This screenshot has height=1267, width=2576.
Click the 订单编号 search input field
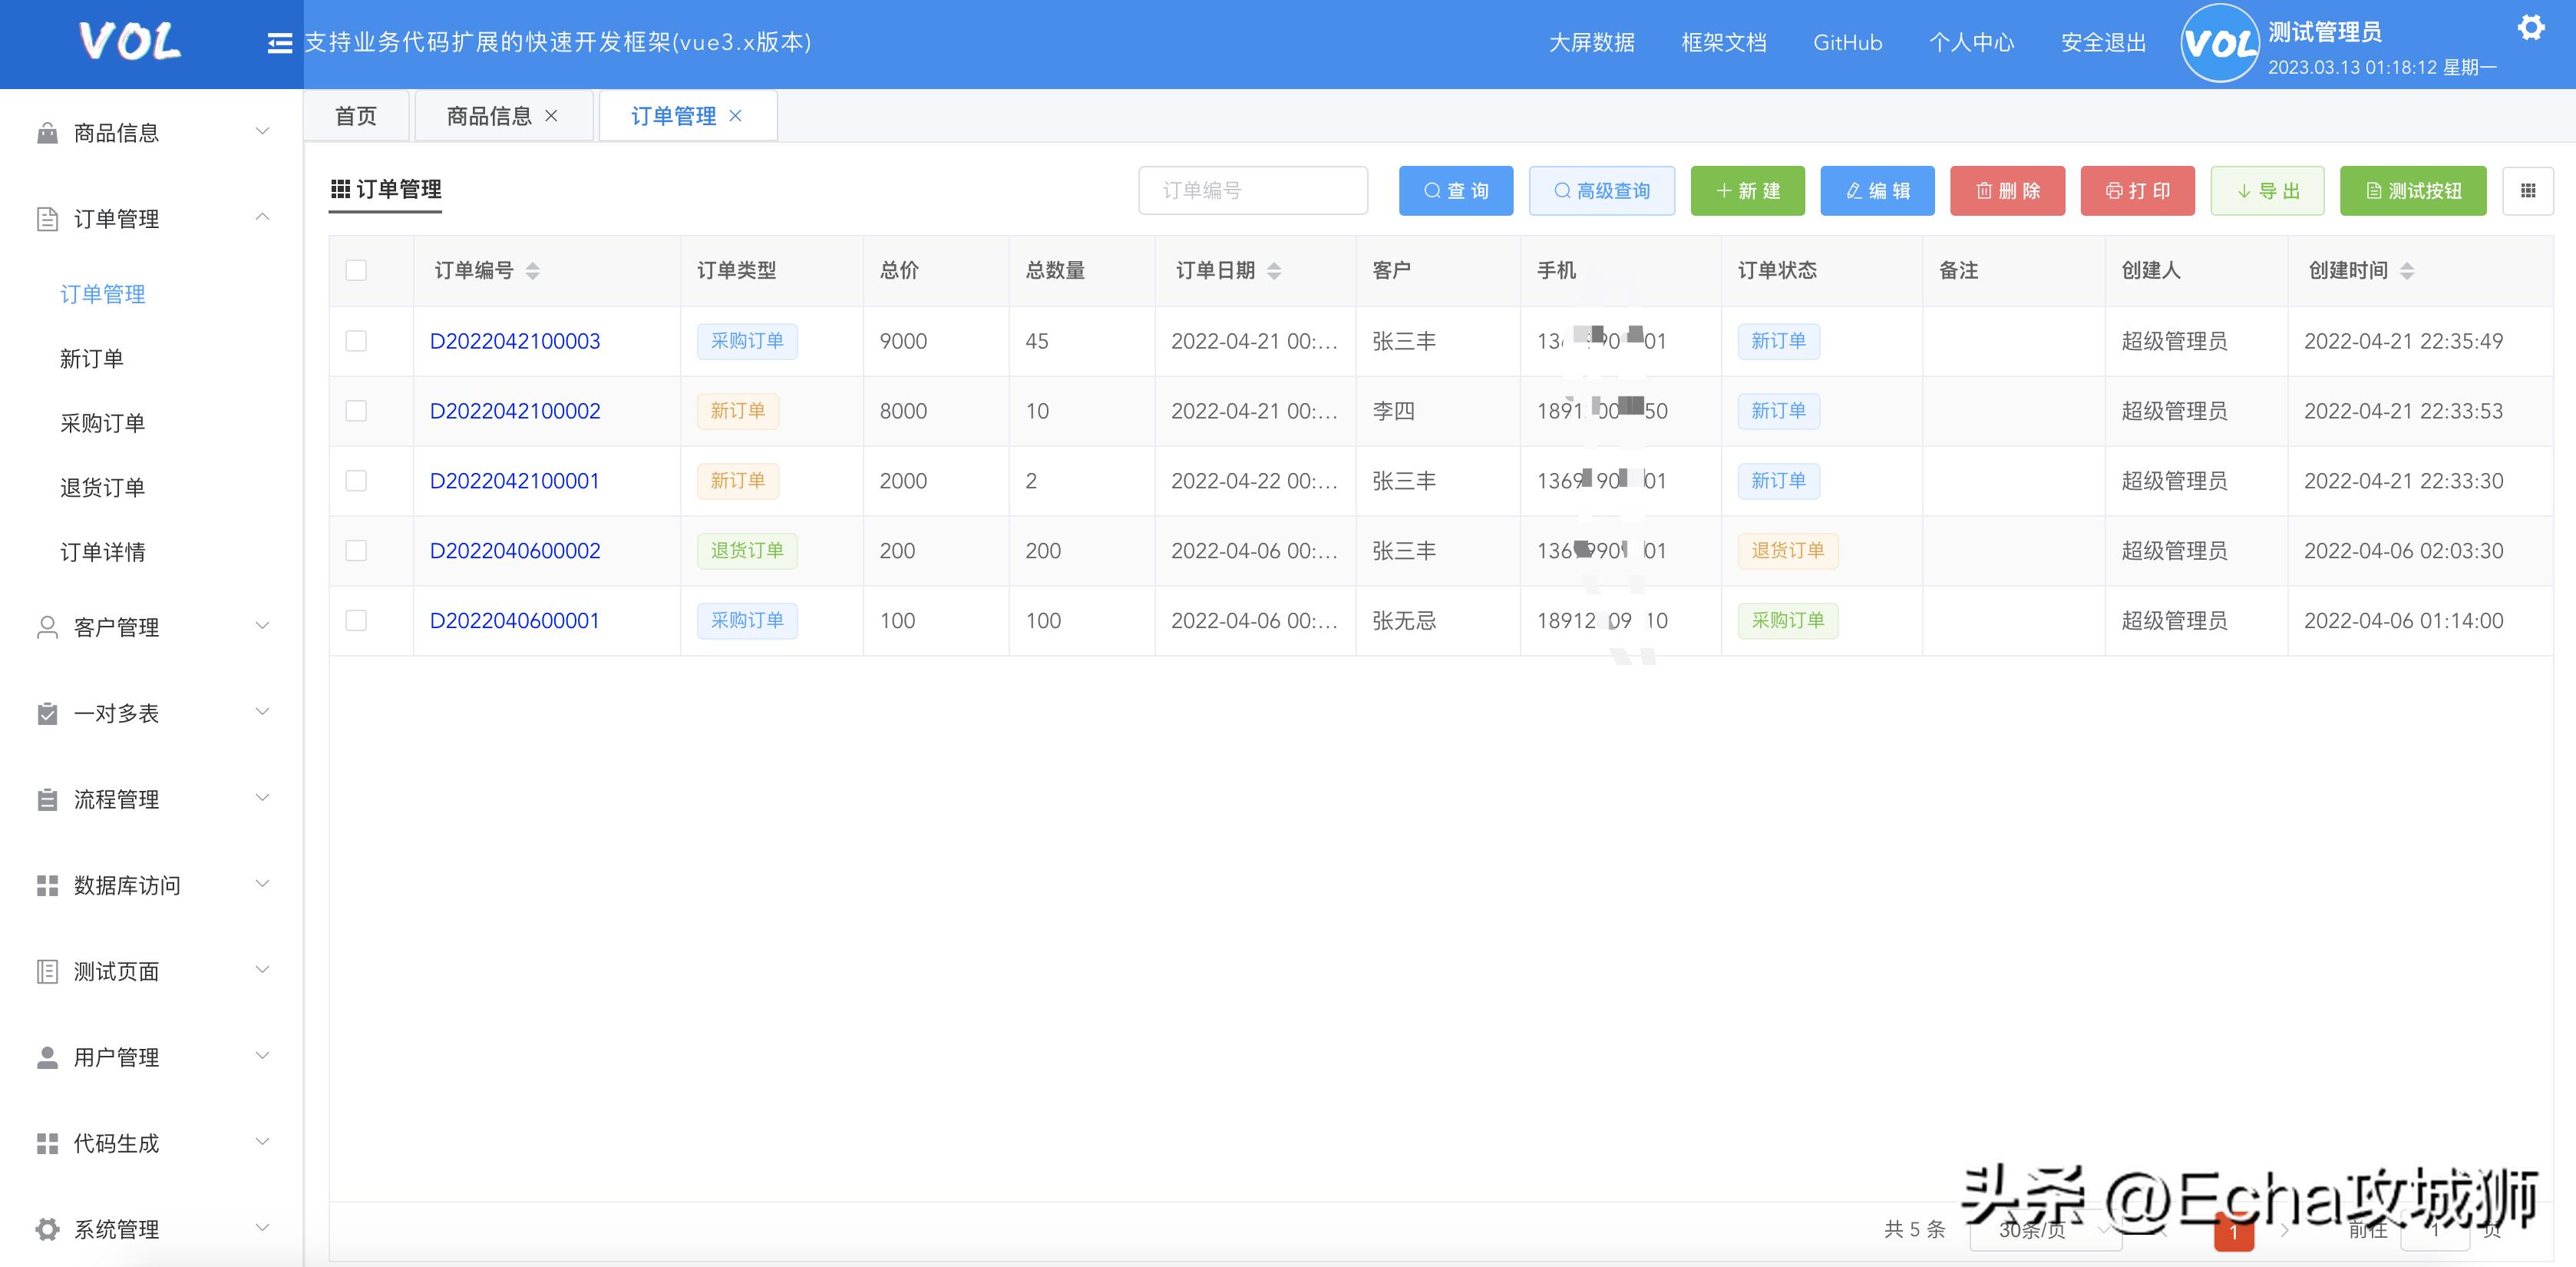click(x=1252, y=190)
